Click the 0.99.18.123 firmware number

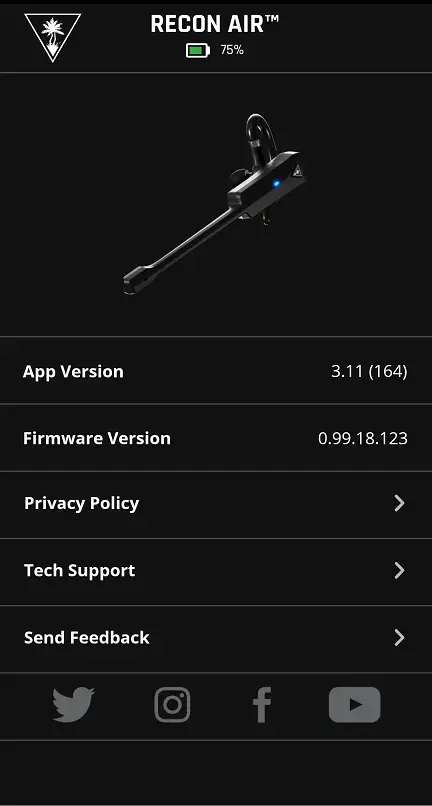click(363, 438)
